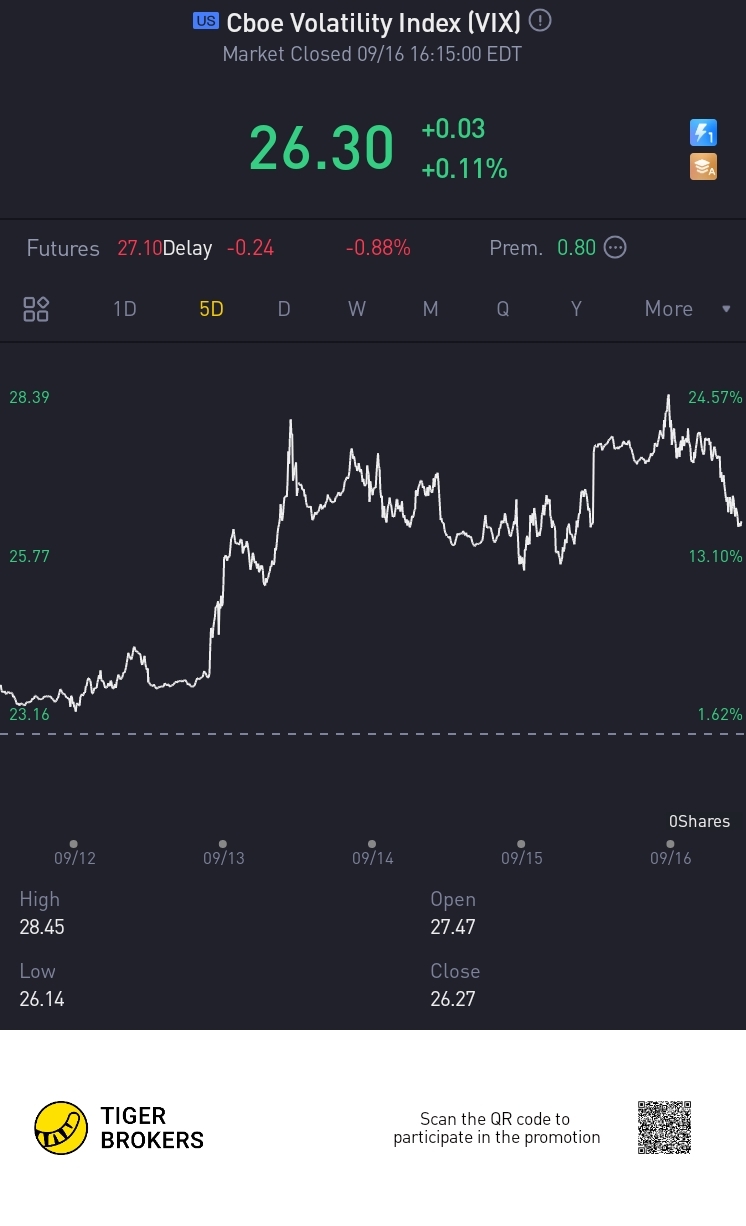Select the yearly Y tab
This screenshot has height=1226, width=746.
point(576,309)
